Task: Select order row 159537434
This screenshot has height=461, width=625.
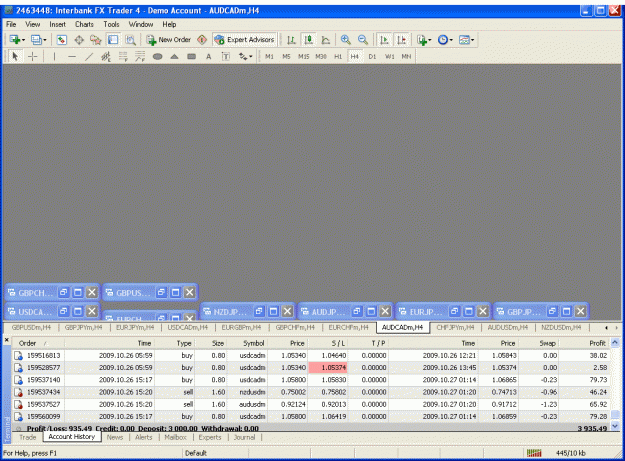Action: coord(311,392)
